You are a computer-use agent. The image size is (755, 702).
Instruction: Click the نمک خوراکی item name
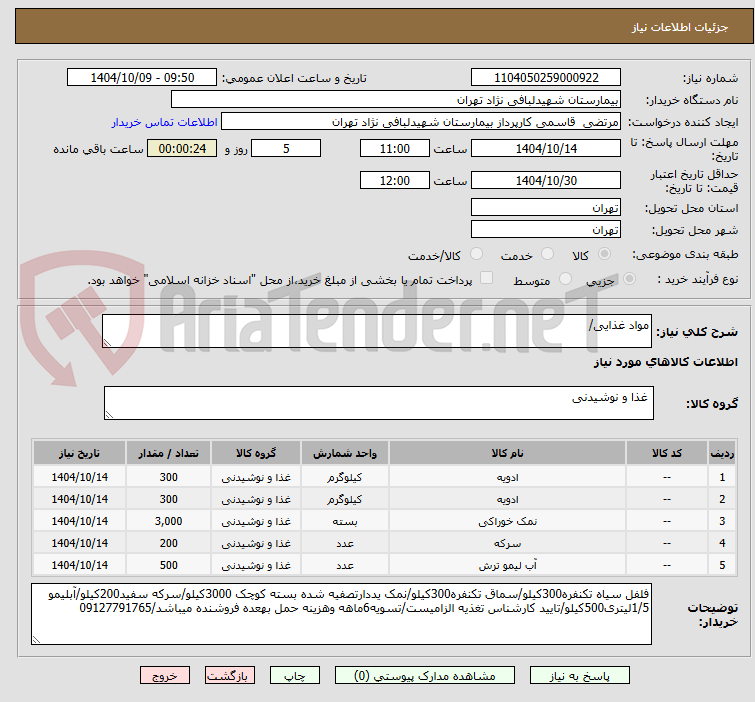(507, 521)
